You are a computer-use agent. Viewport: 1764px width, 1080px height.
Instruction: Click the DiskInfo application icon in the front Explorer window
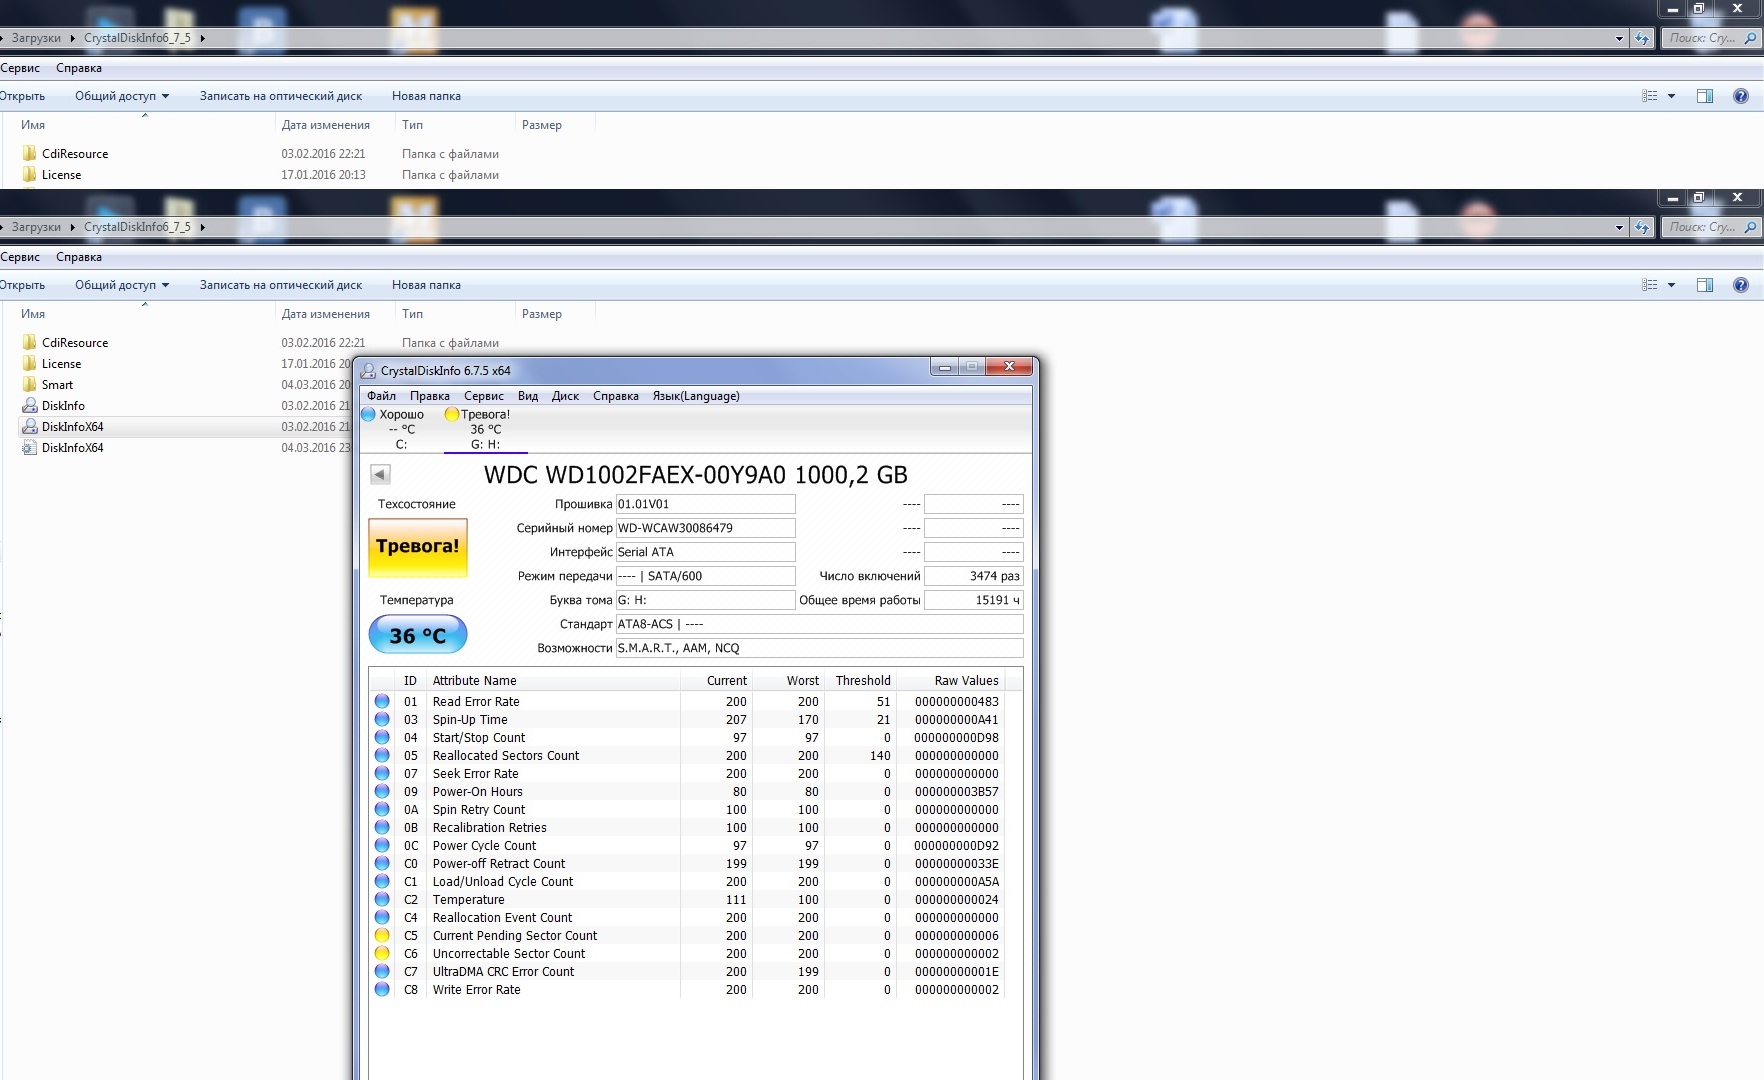pyautogui.click(x=30, y=405)
